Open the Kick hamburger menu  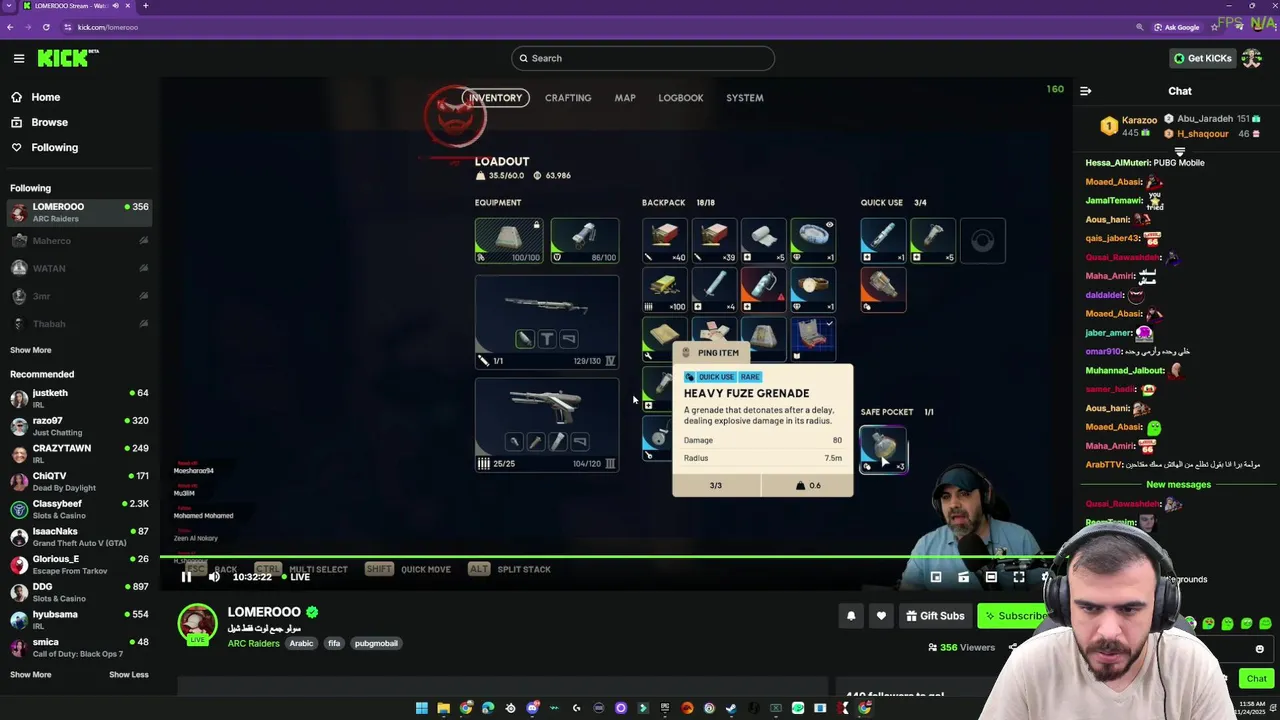[x=18, y=58]
